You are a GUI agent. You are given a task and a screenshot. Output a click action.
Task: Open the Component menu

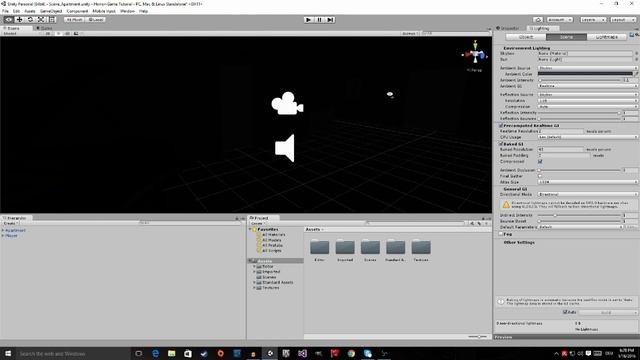coord(77,11)
